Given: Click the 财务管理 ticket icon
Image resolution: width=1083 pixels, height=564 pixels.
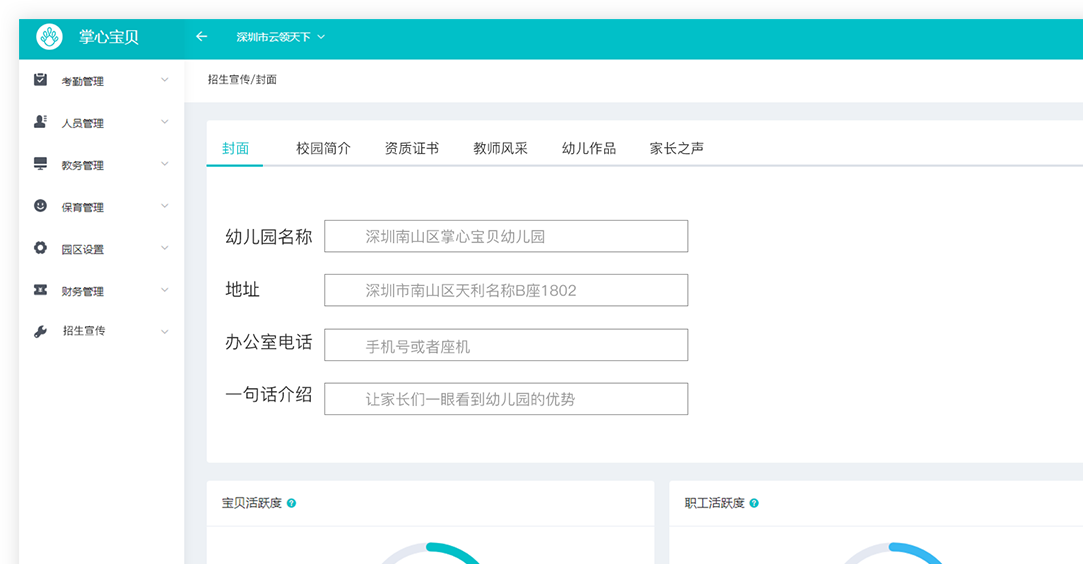Looking at the screenshot, I should [40, 290].
